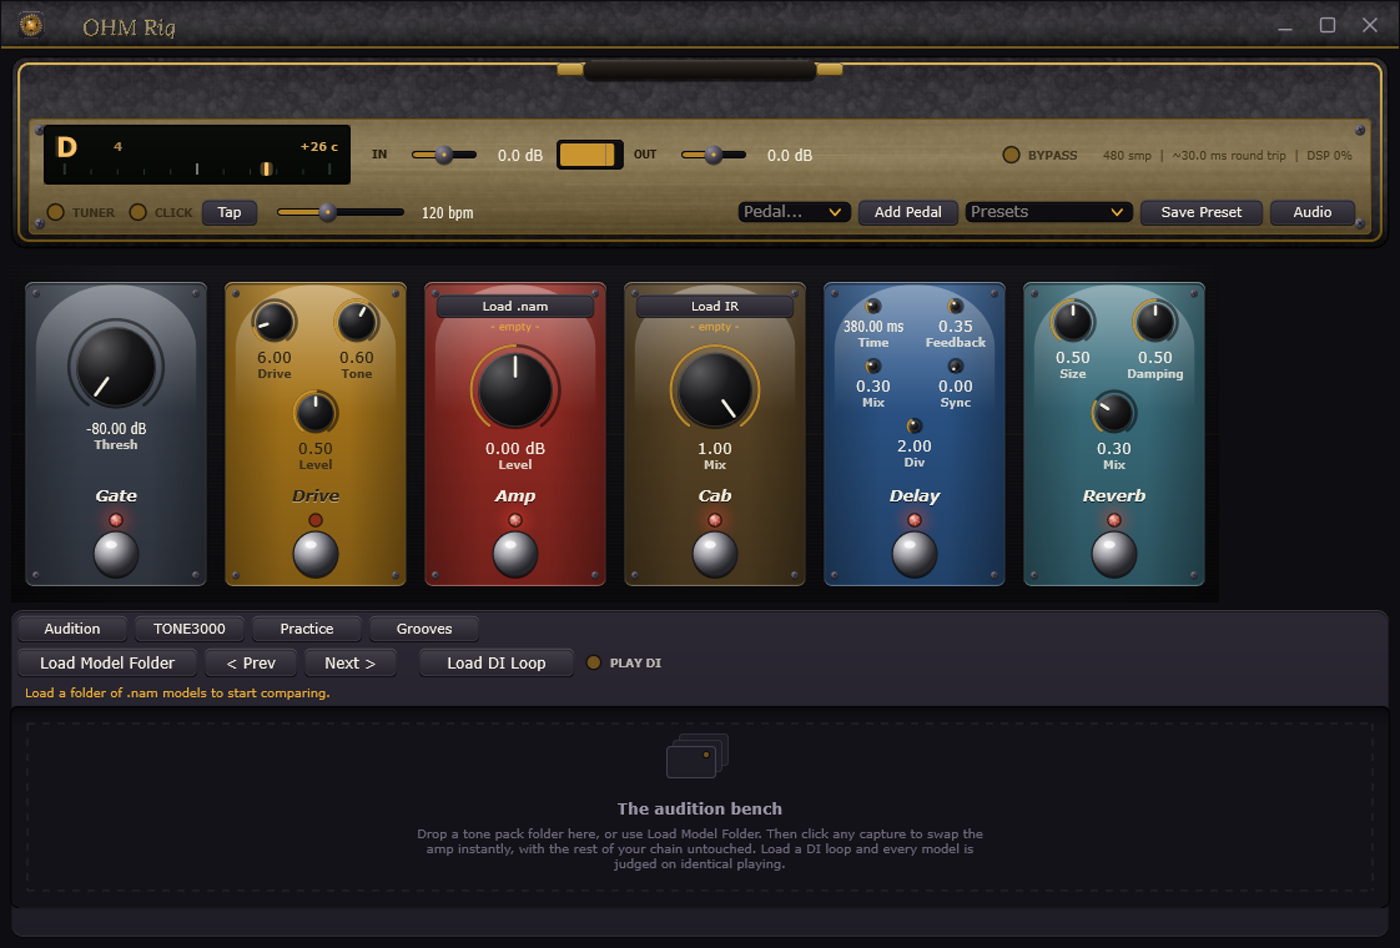
Task: Click the Reverb Mix knob
Action: (1114, 412)
